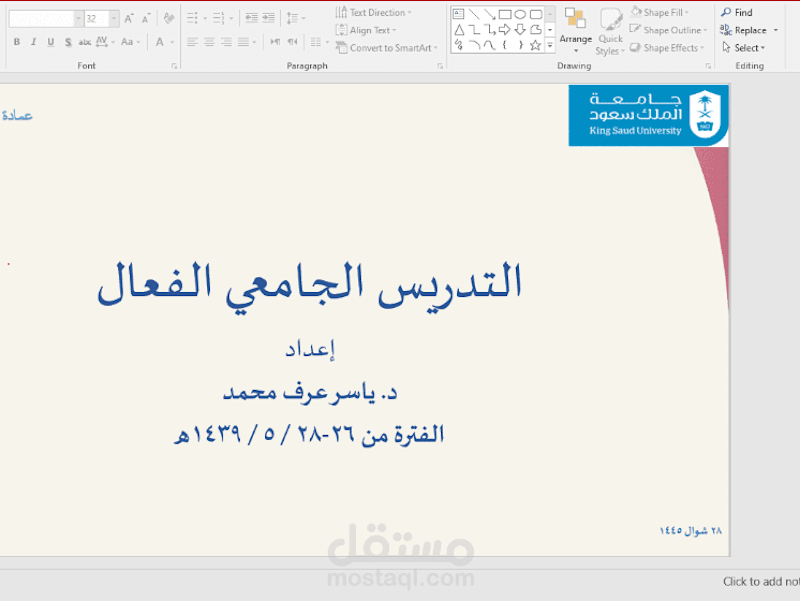The image size is (800, 601).
Task: Set Right-to-Left text direction
Action: [x=292, y=42]
